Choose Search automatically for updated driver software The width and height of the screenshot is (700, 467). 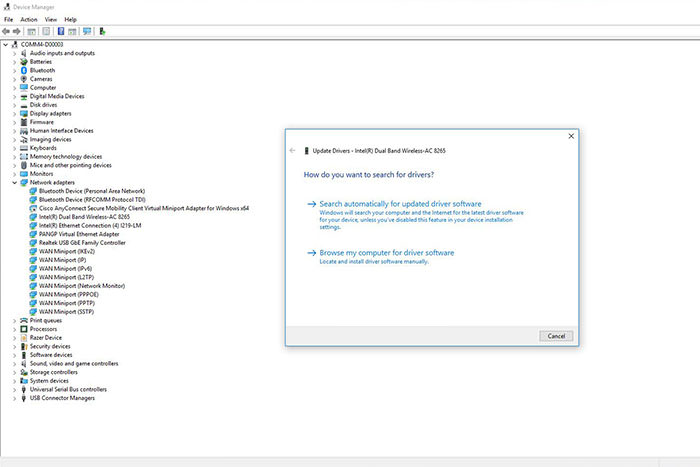(x=400, y=205)
